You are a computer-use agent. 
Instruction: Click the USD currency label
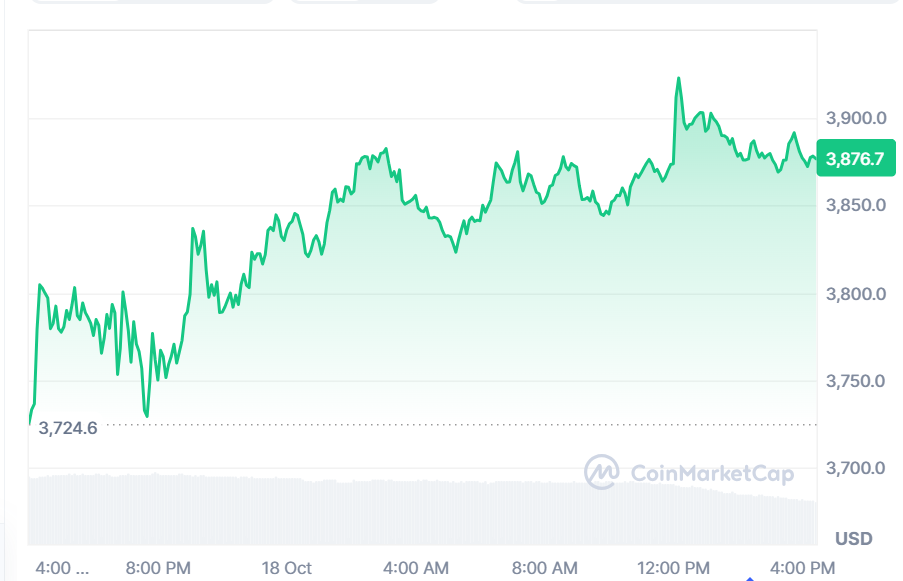pos(853,539)
